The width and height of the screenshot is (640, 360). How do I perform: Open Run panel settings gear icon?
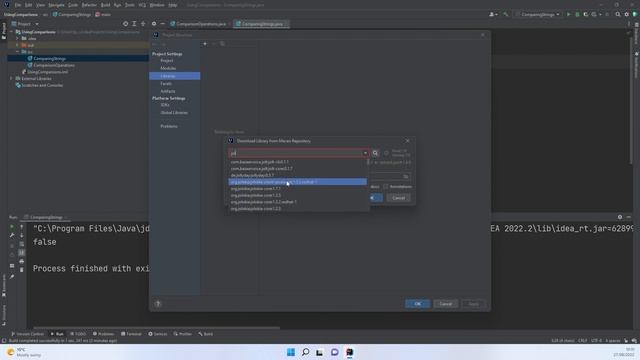pyautogui.click(x=620, y=217)
